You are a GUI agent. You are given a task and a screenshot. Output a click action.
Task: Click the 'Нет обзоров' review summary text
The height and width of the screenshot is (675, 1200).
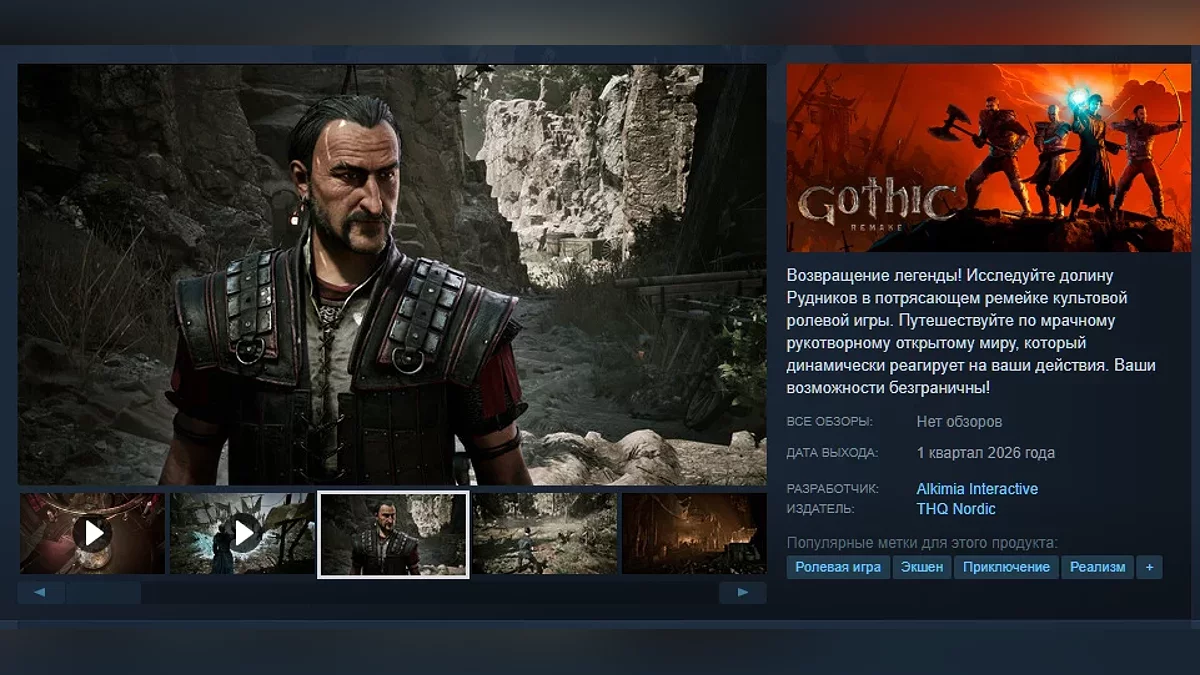coord(959,422)
